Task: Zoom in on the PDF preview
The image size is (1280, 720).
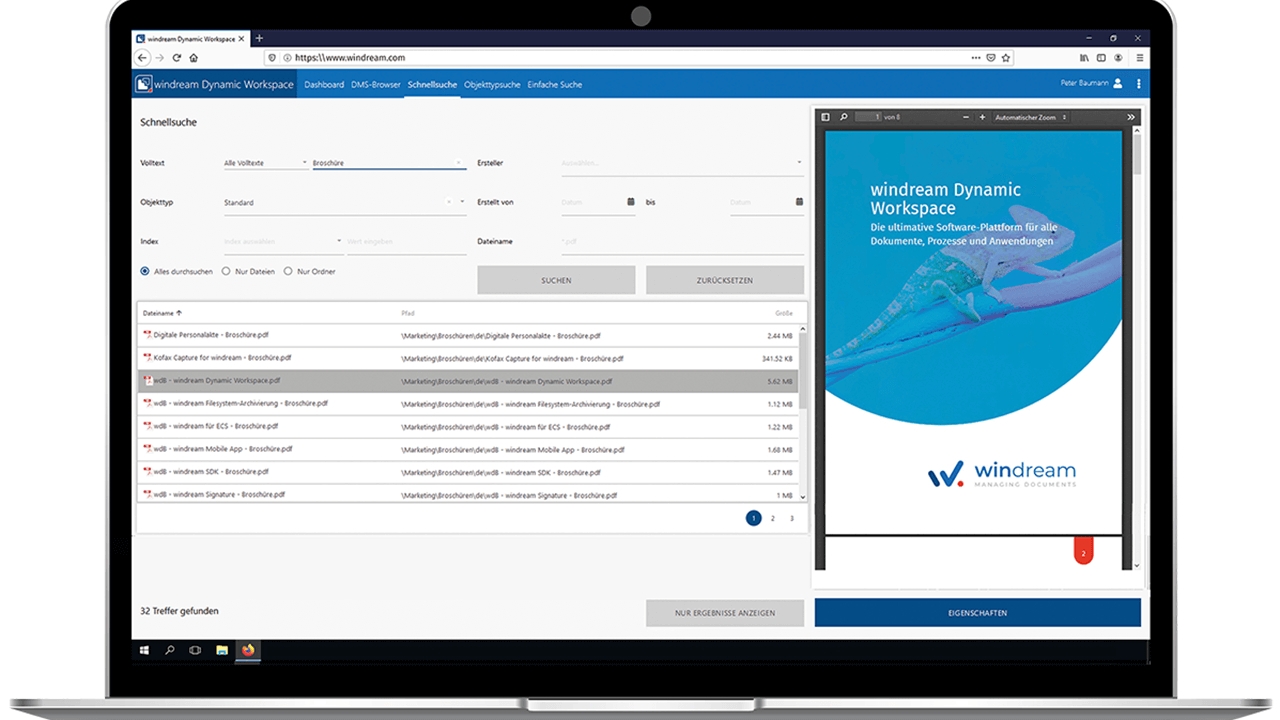Action: pos(982,117)
